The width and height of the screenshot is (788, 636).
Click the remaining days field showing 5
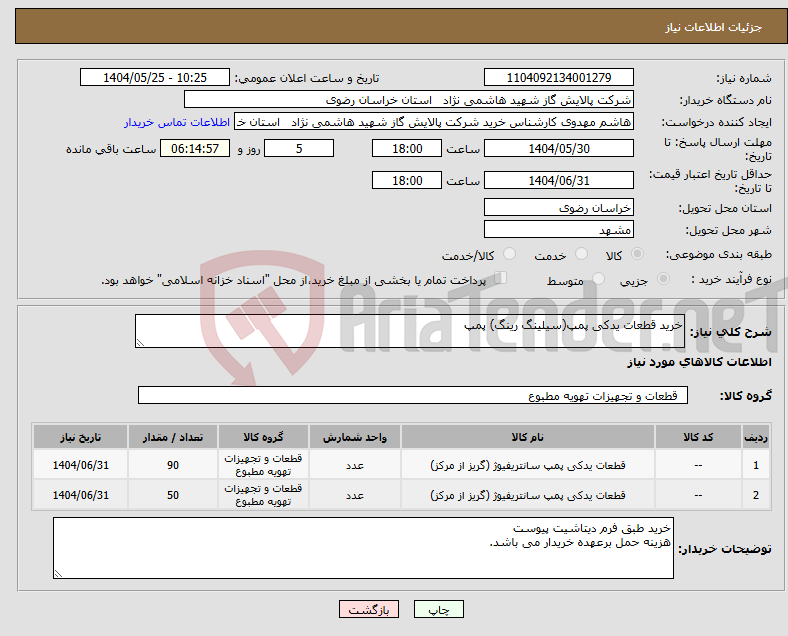[299, 148]
